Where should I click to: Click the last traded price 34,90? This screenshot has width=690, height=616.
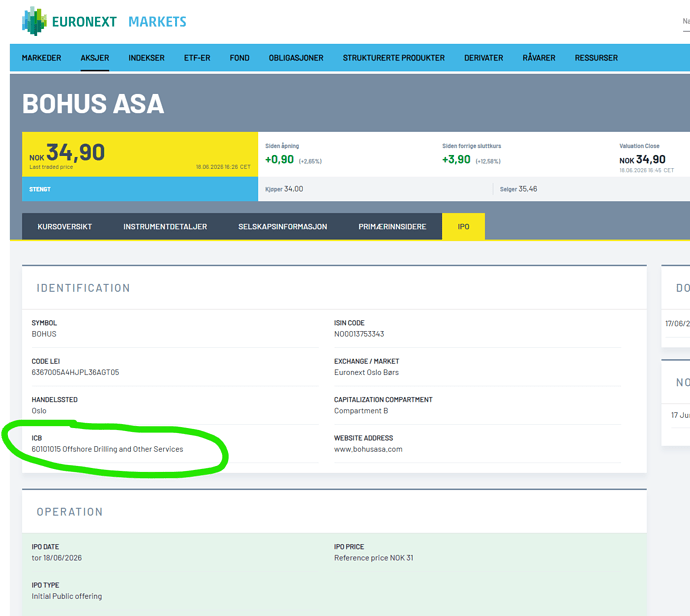coord(75,153)
